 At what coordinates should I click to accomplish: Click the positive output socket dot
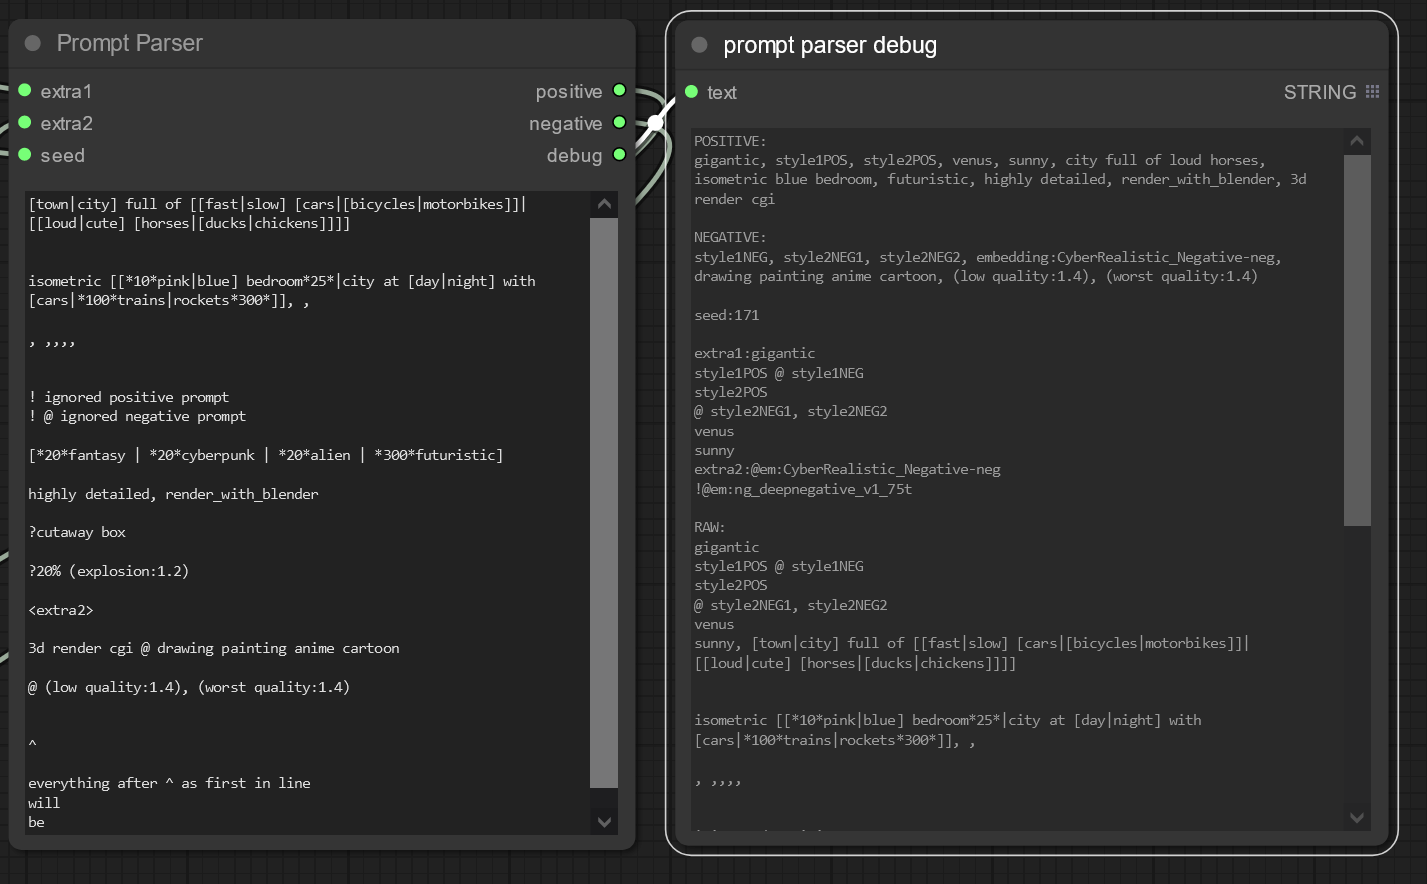click(x=619, y=91)
